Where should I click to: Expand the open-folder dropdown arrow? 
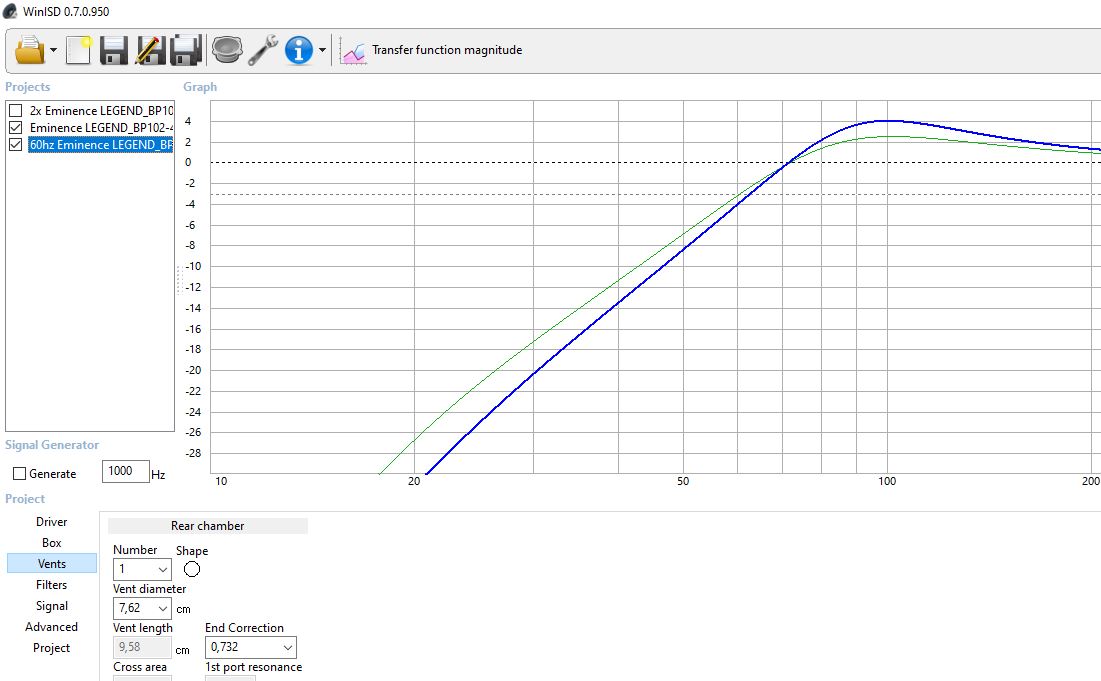point(53,50)
